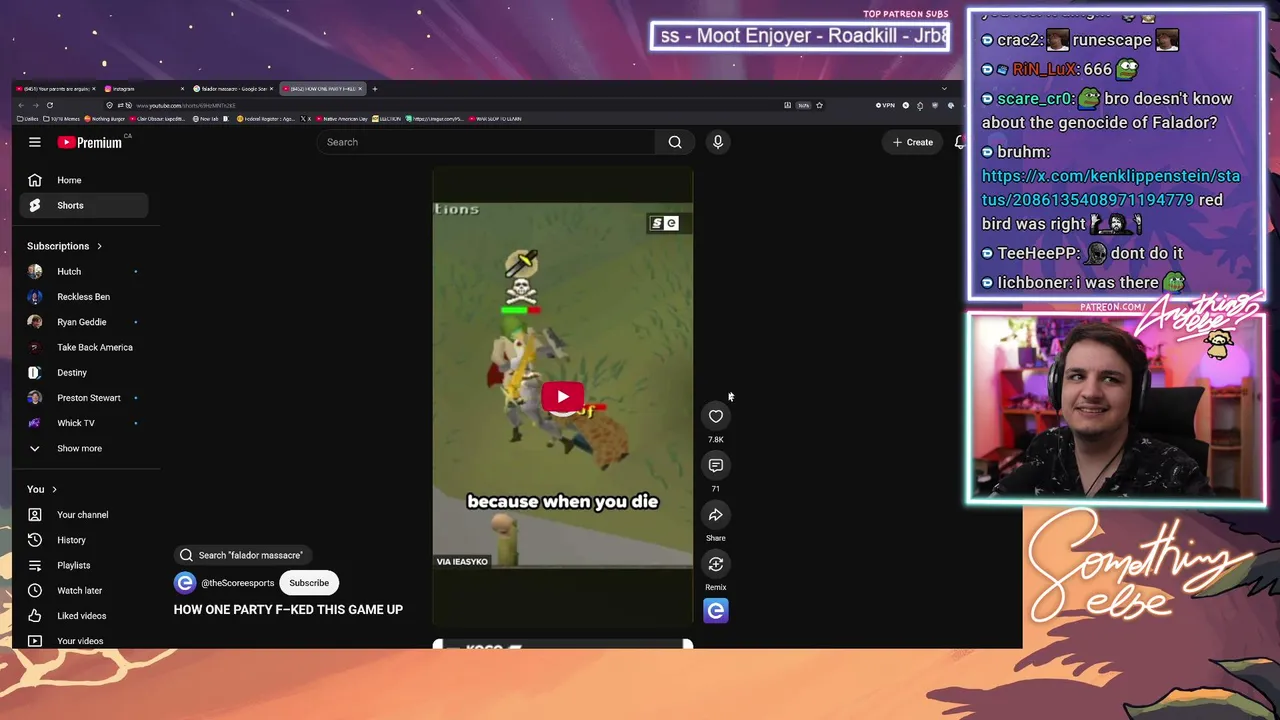Open the 10/10 Memes bookmarks folder
The height and width of the screenshot is (720, 1280).
click(x=62, y=119)
